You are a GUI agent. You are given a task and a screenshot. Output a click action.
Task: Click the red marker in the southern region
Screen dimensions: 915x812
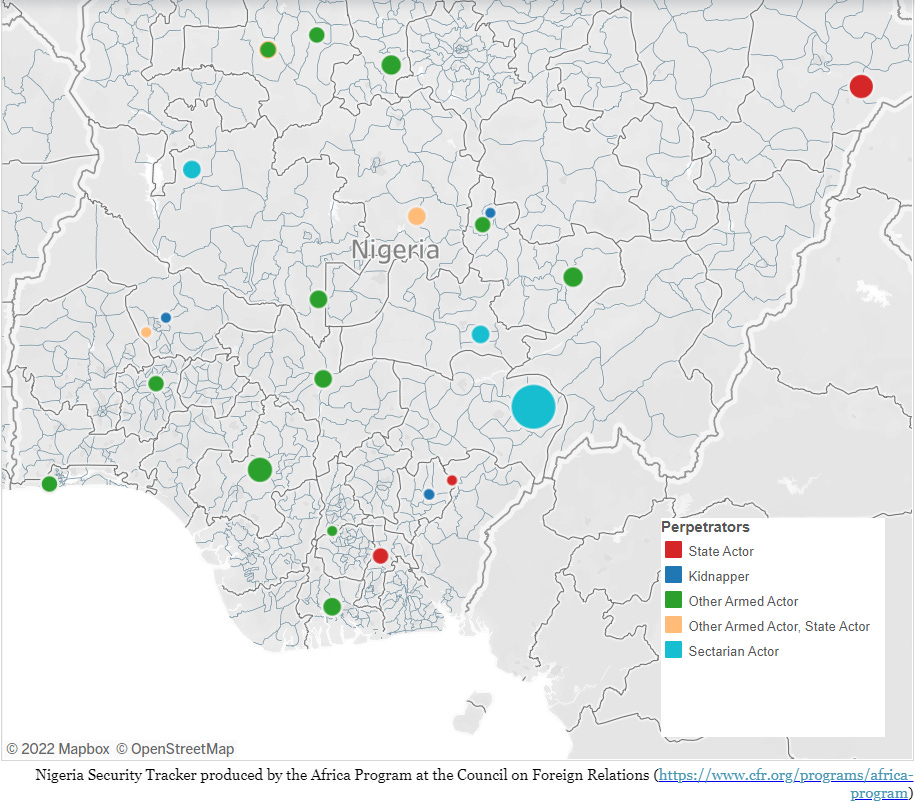pyautogui.click(x=379, y=554)
